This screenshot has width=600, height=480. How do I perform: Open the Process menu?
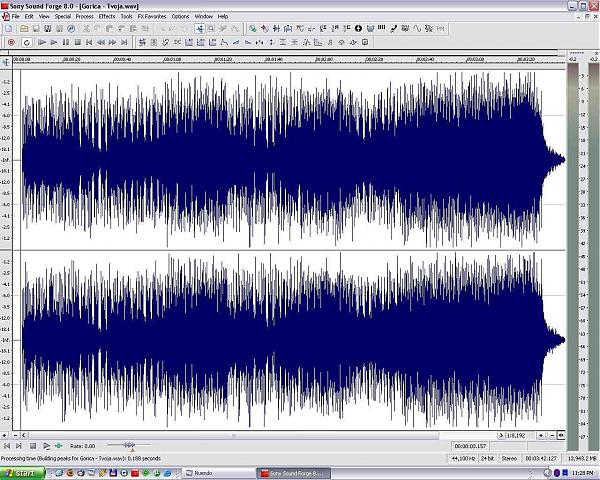tap(84, 17)
